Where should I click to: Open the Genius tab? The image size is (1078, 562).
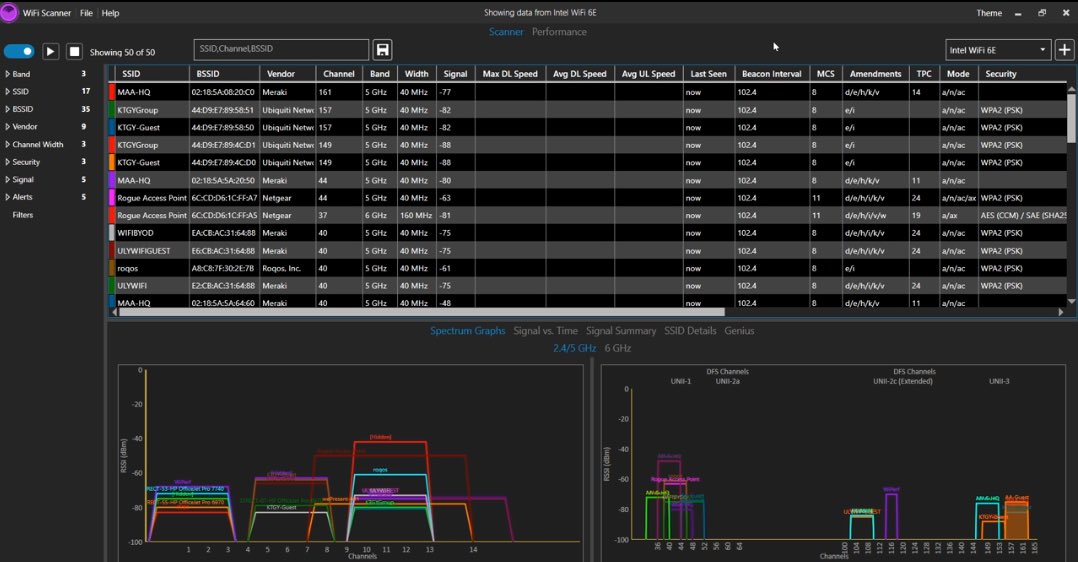point(739,331)
